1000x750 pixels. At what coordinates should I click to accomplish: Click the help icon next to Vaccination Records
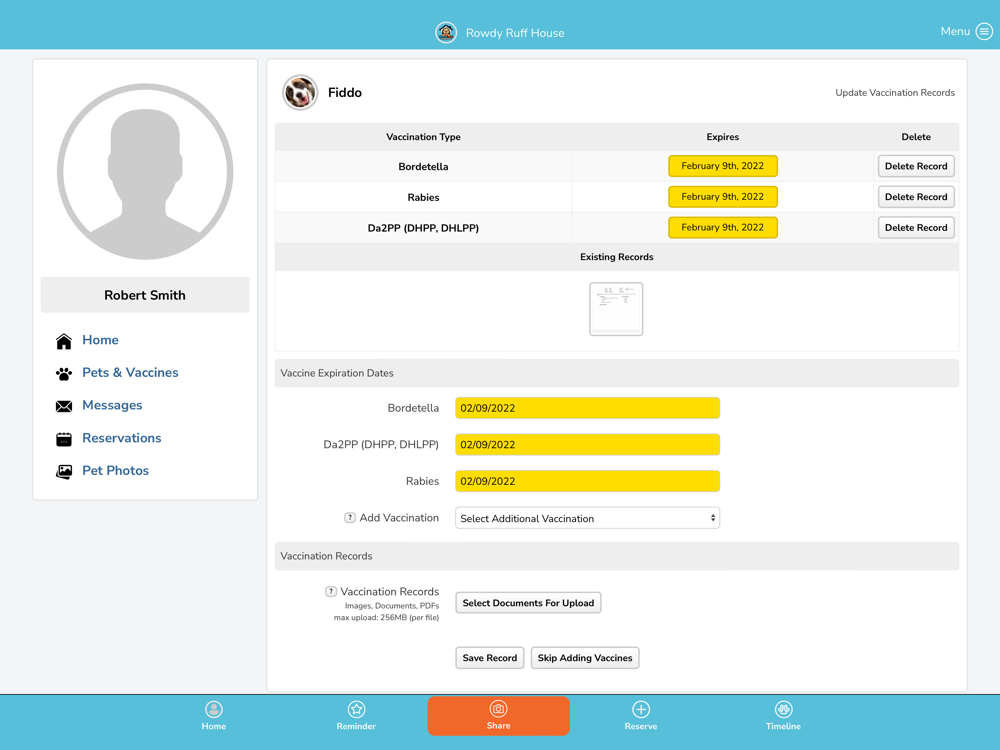click(330, 591)
